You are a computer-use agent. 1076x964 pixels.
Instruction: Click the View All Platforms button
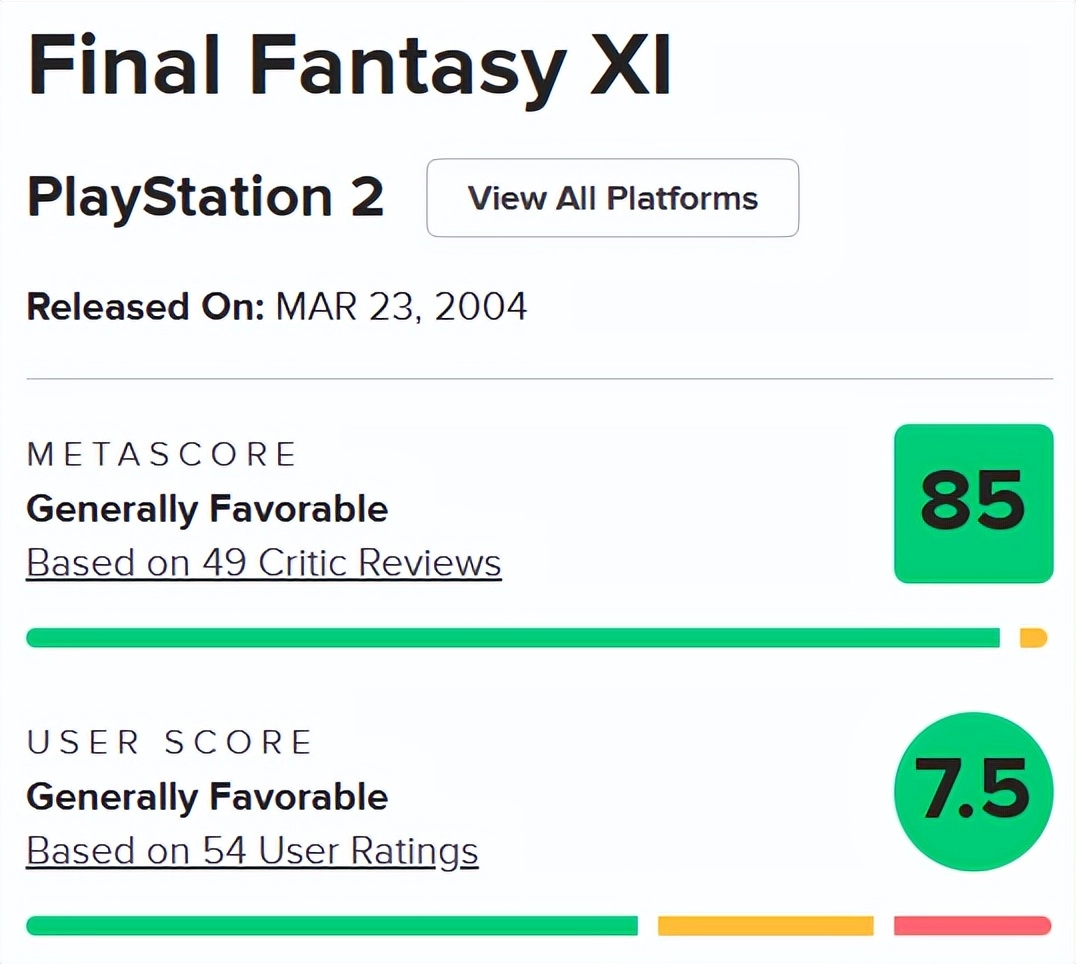click(x=612, y=198)
